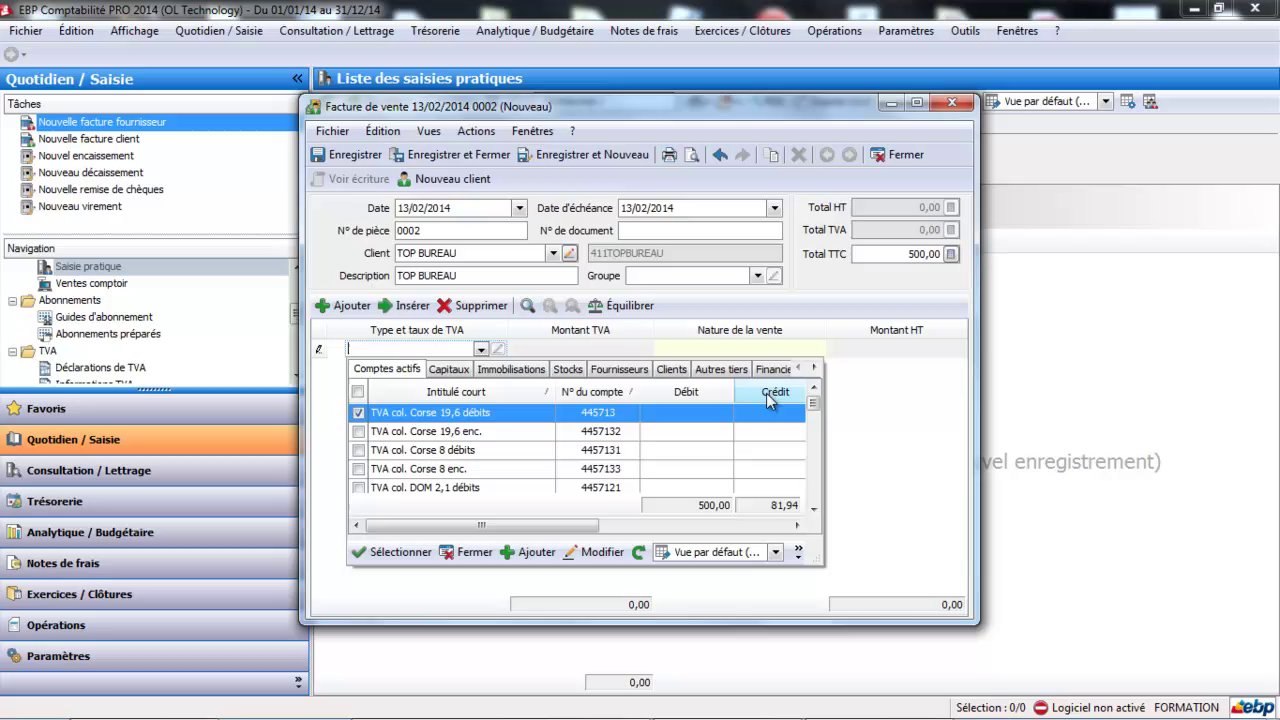The width and height of the screenshot is (1280, 720).
Task: Switch to the Fournisseurs tab
Action: coord(619,370)
